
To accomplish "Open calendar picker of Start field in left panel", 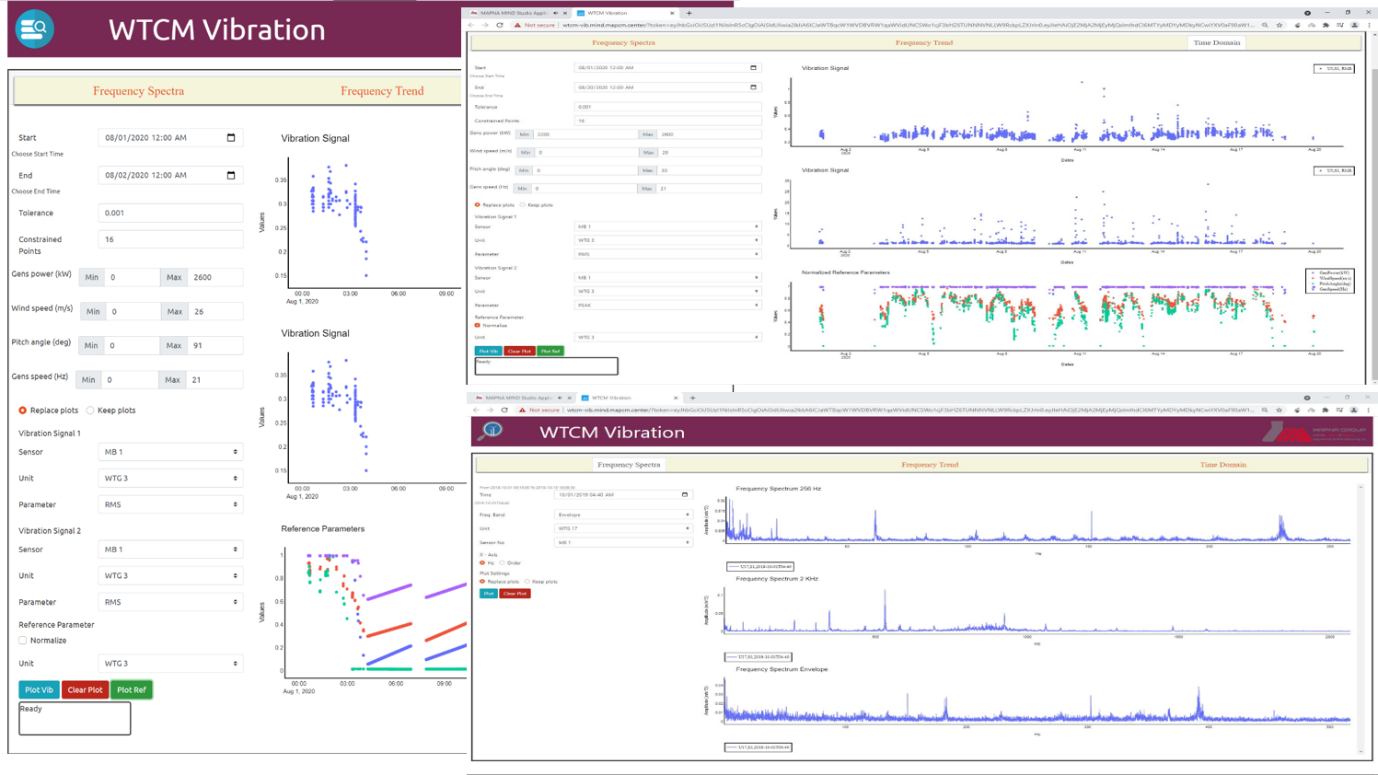I will point(231,137).
